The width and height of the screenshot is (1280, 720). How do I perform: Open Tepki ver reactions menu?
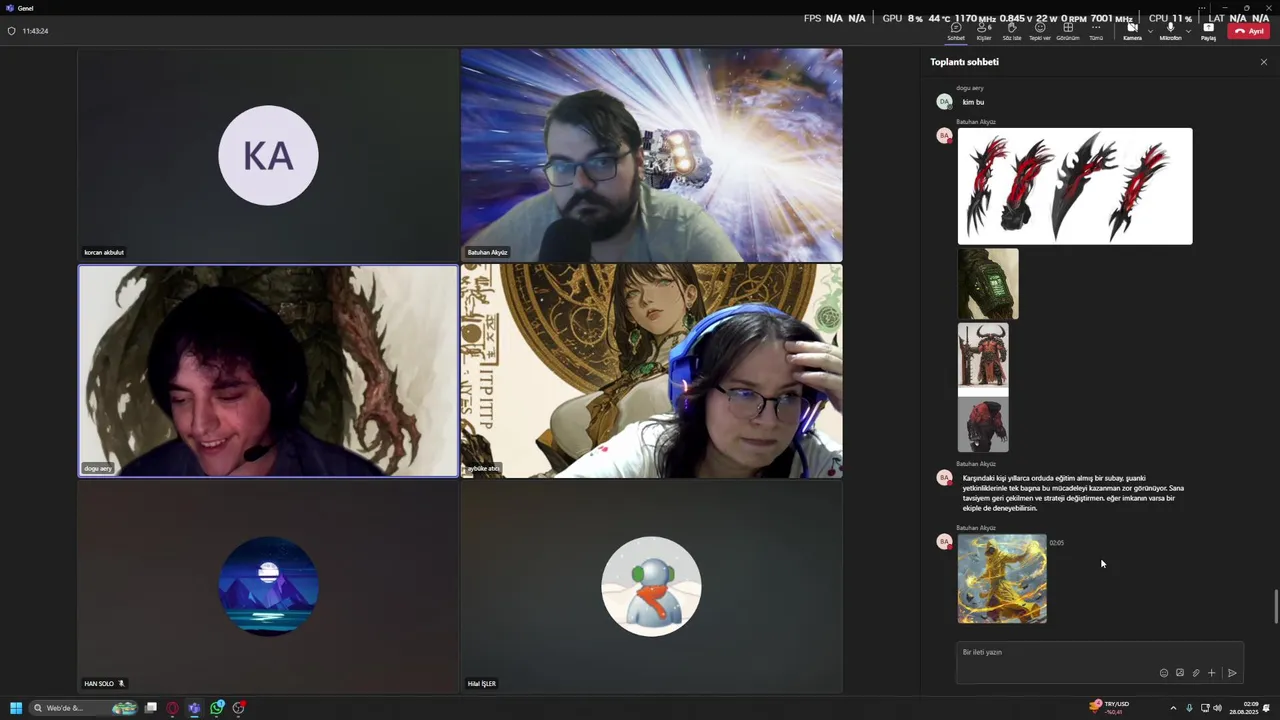pos(1040,32)
